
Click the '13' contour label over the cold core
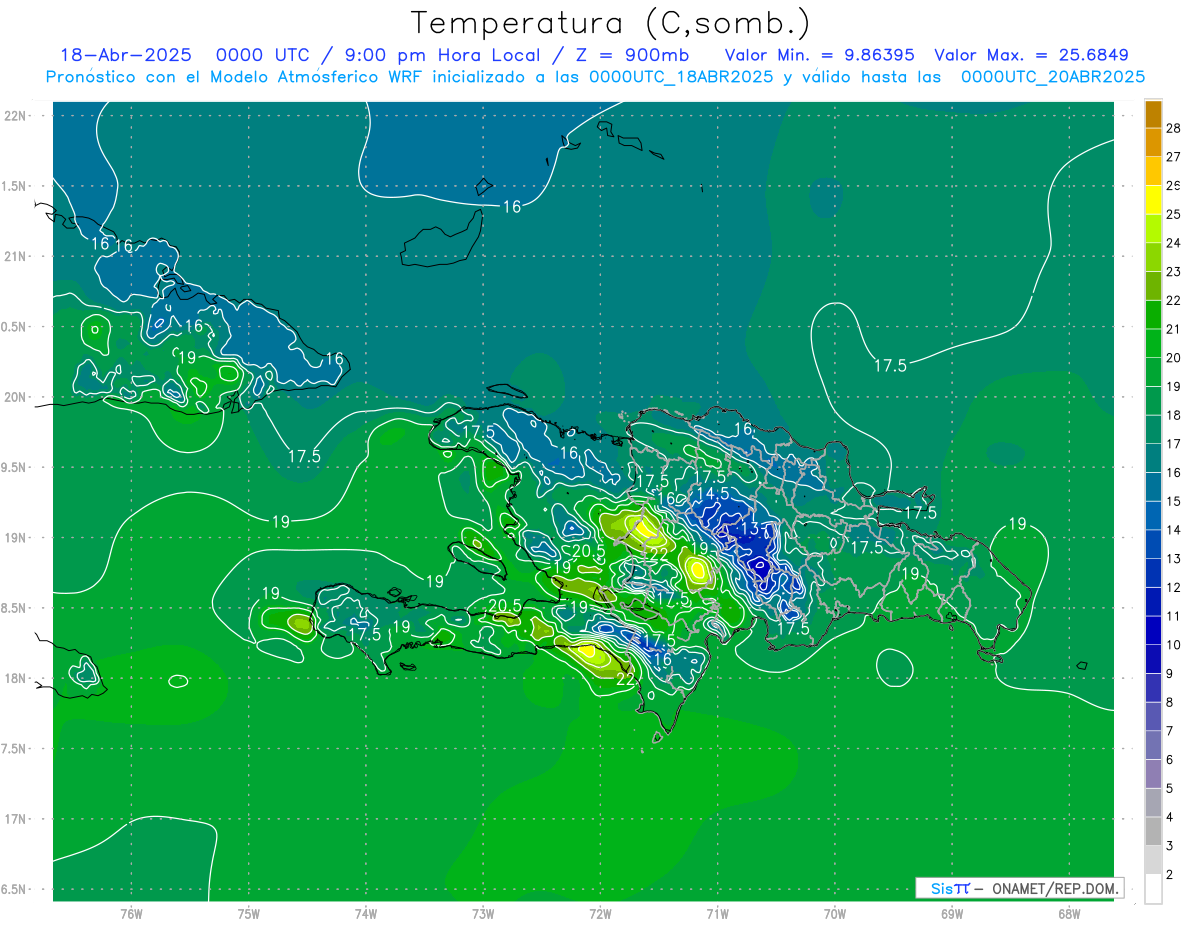coord(751,529)
